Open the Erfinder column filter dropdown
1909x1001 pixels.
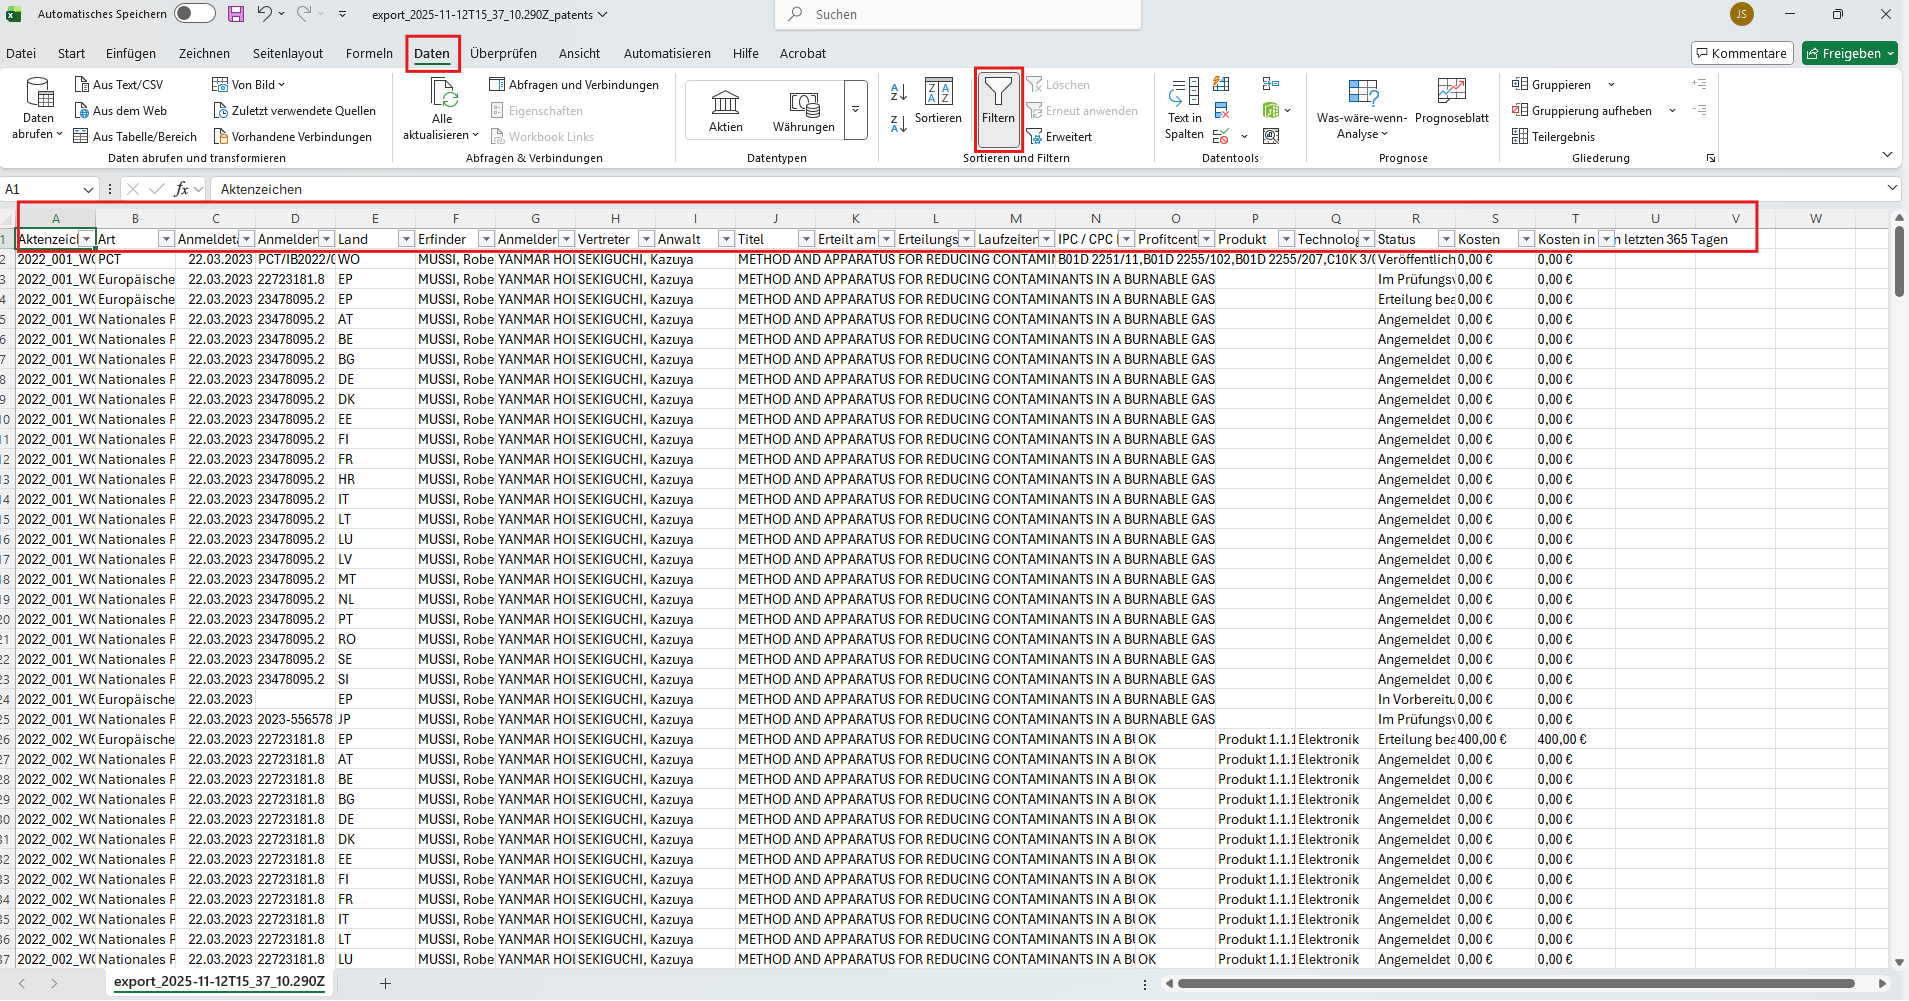point(486,239)
